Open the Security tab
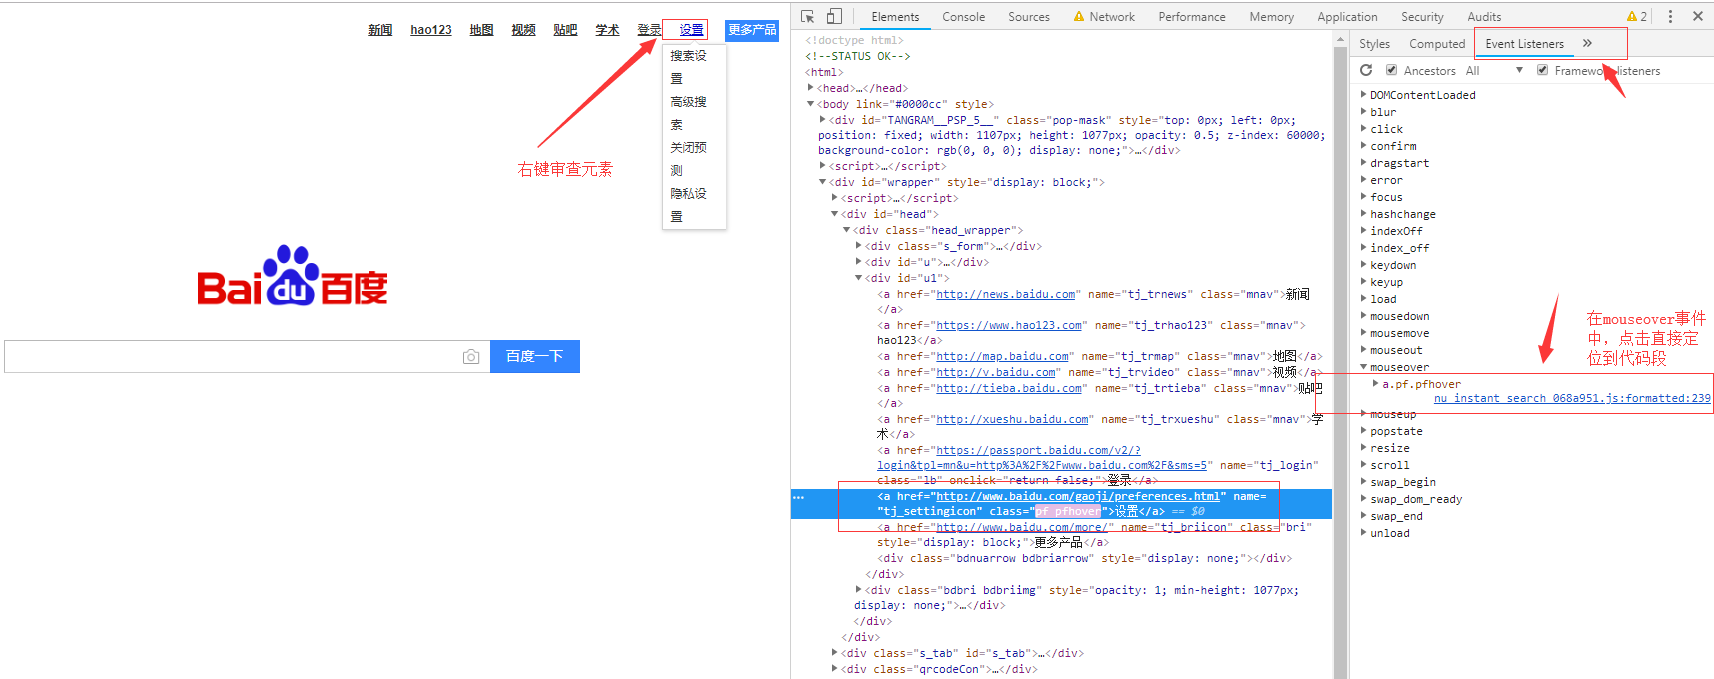 1422,17
